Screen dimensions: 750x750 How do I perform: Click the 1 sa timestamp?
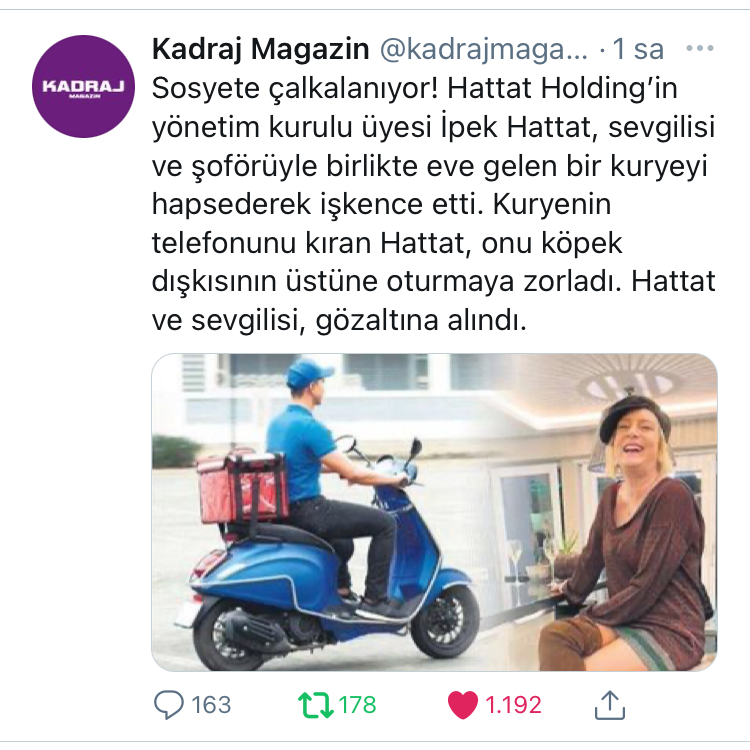coord(638,49)
